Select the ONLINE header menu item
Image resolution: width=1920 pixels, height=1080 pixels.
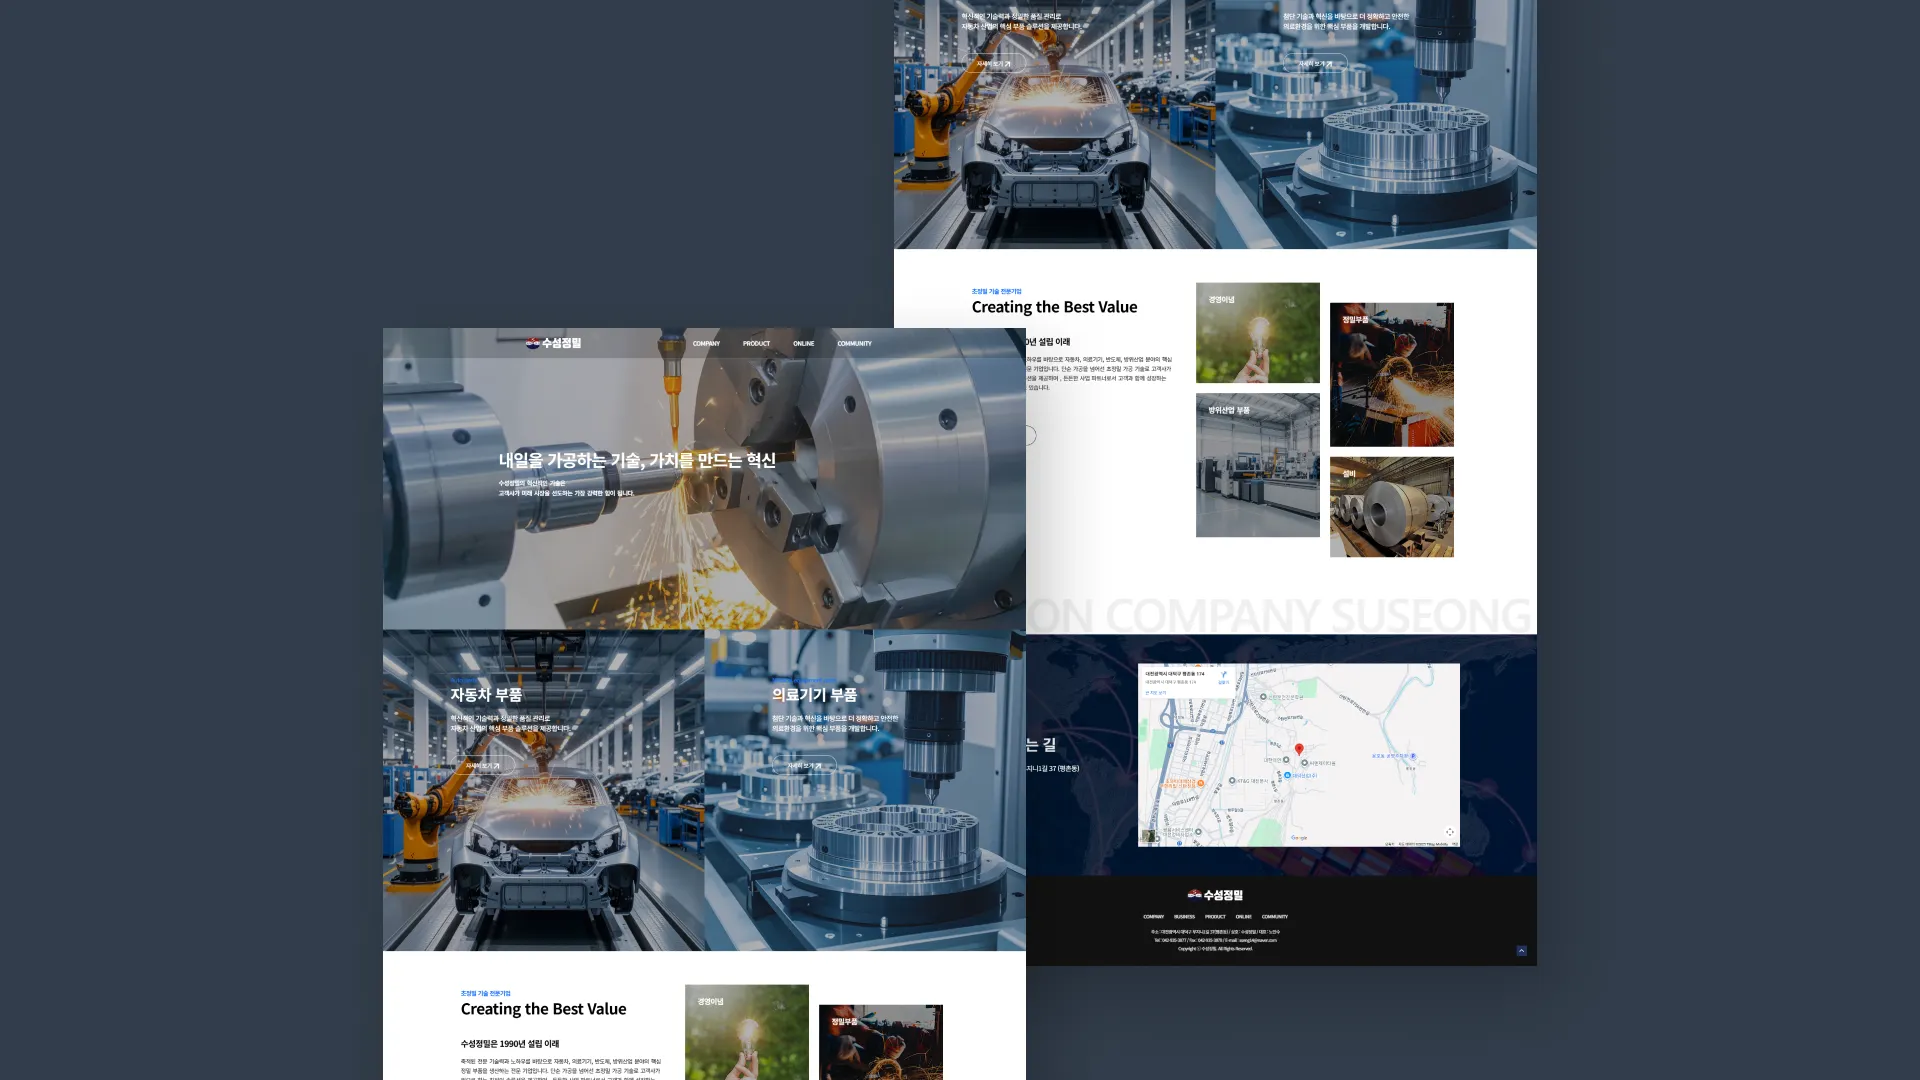point(803,344)
